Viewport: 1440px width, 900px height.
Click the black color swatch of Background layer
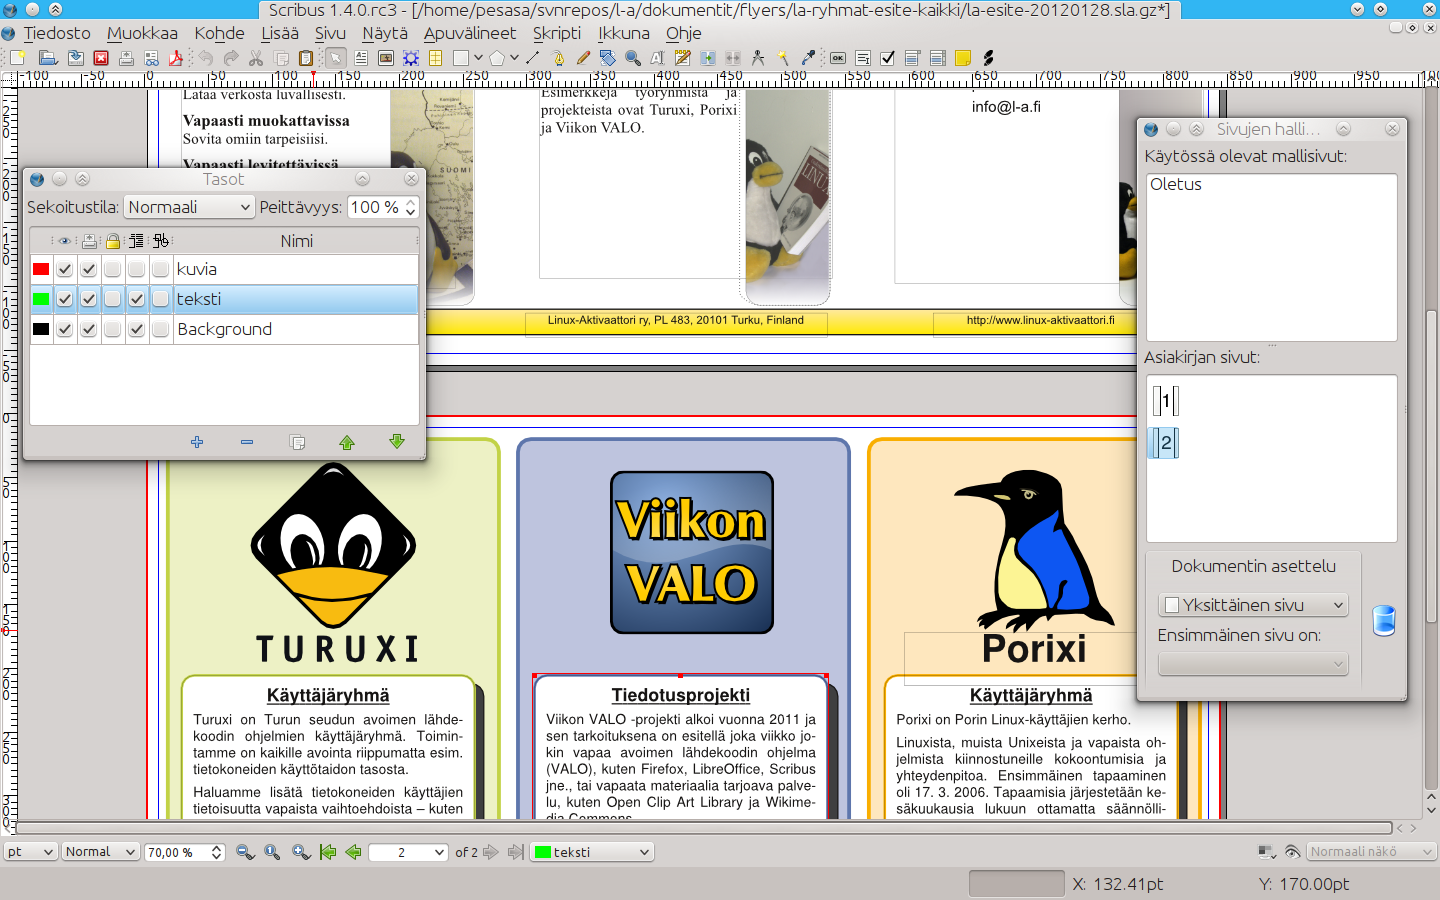pos(41,329)
